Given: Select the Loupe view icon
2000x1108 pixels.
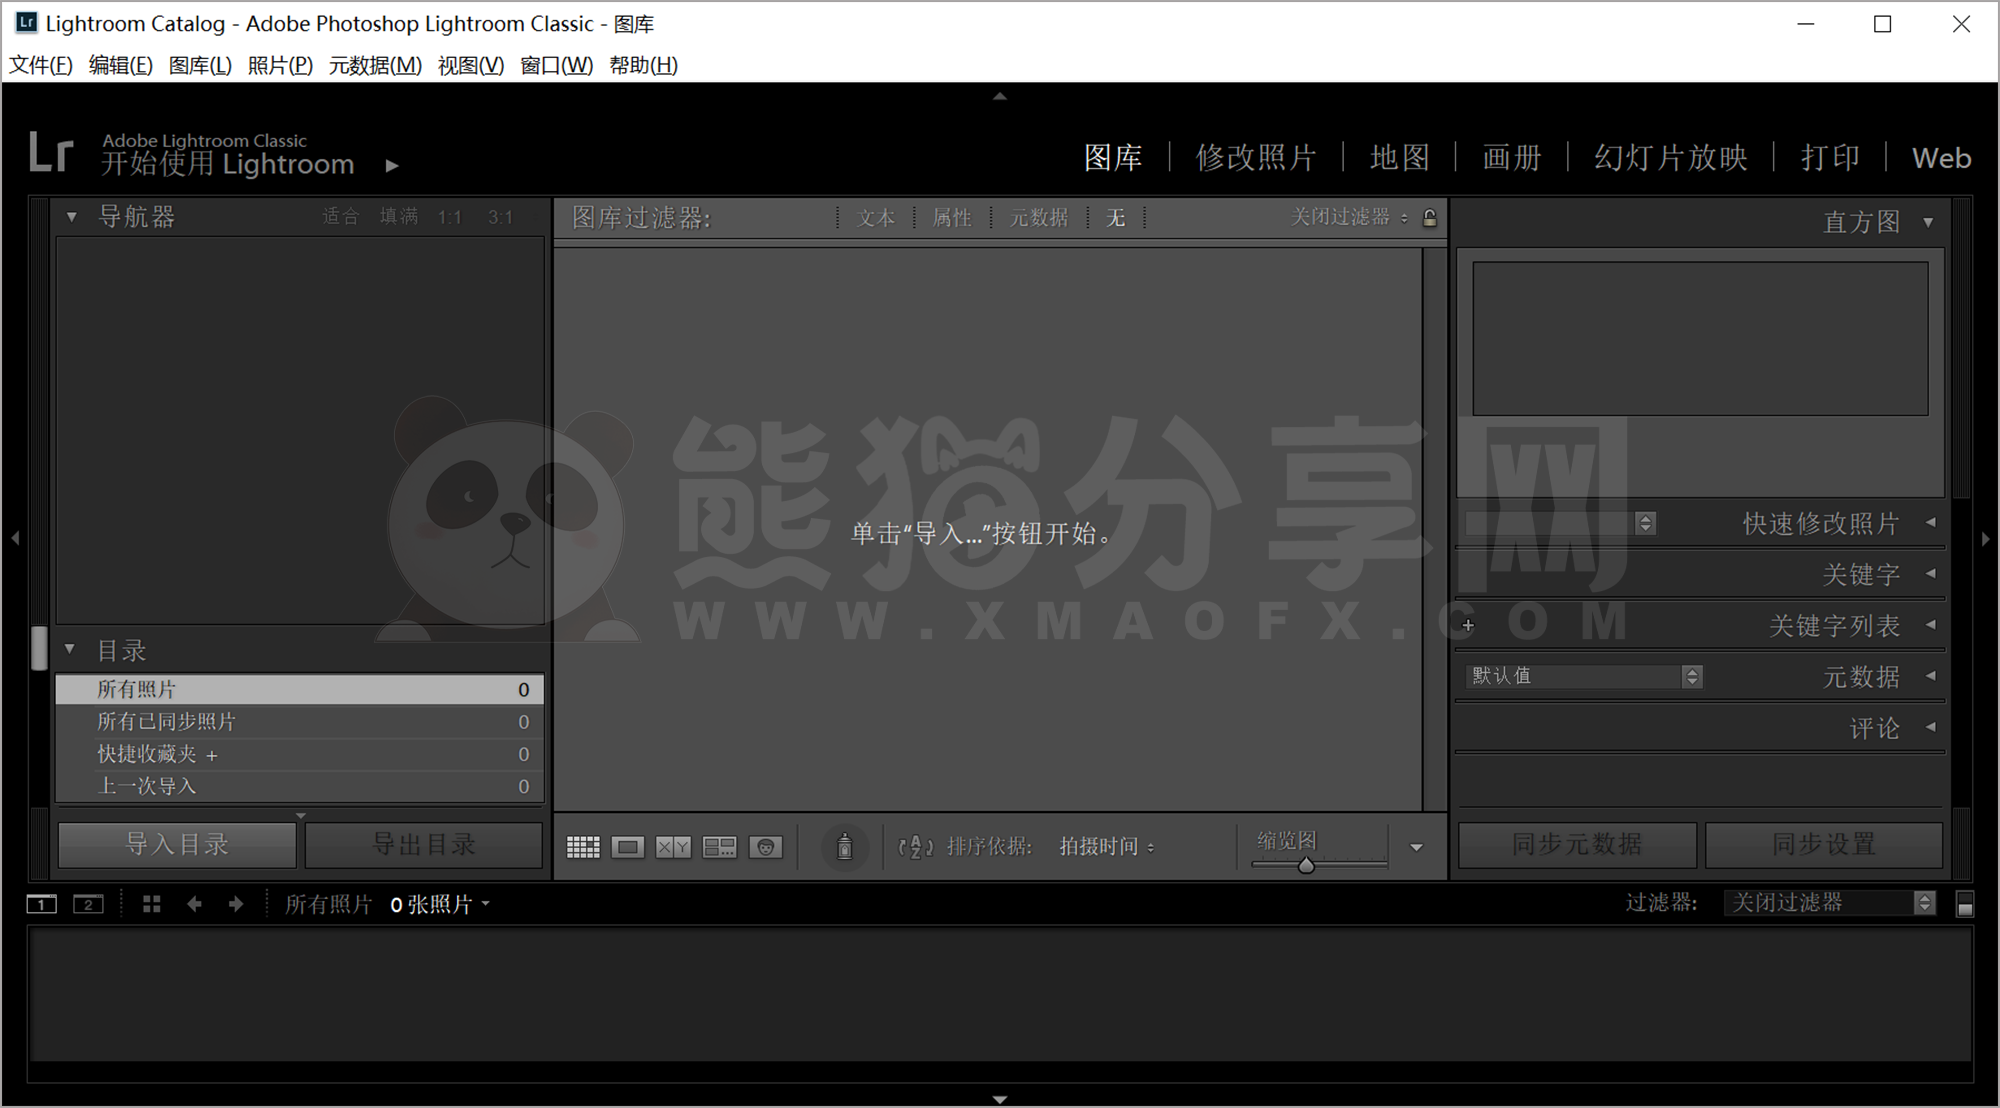Looking at the screenshot, I should click(628, 847).
